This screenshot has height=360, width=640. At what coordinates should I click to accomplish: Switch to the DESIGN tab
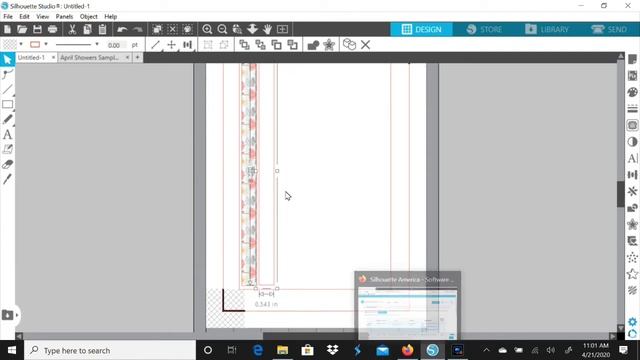tap(422, 29)
